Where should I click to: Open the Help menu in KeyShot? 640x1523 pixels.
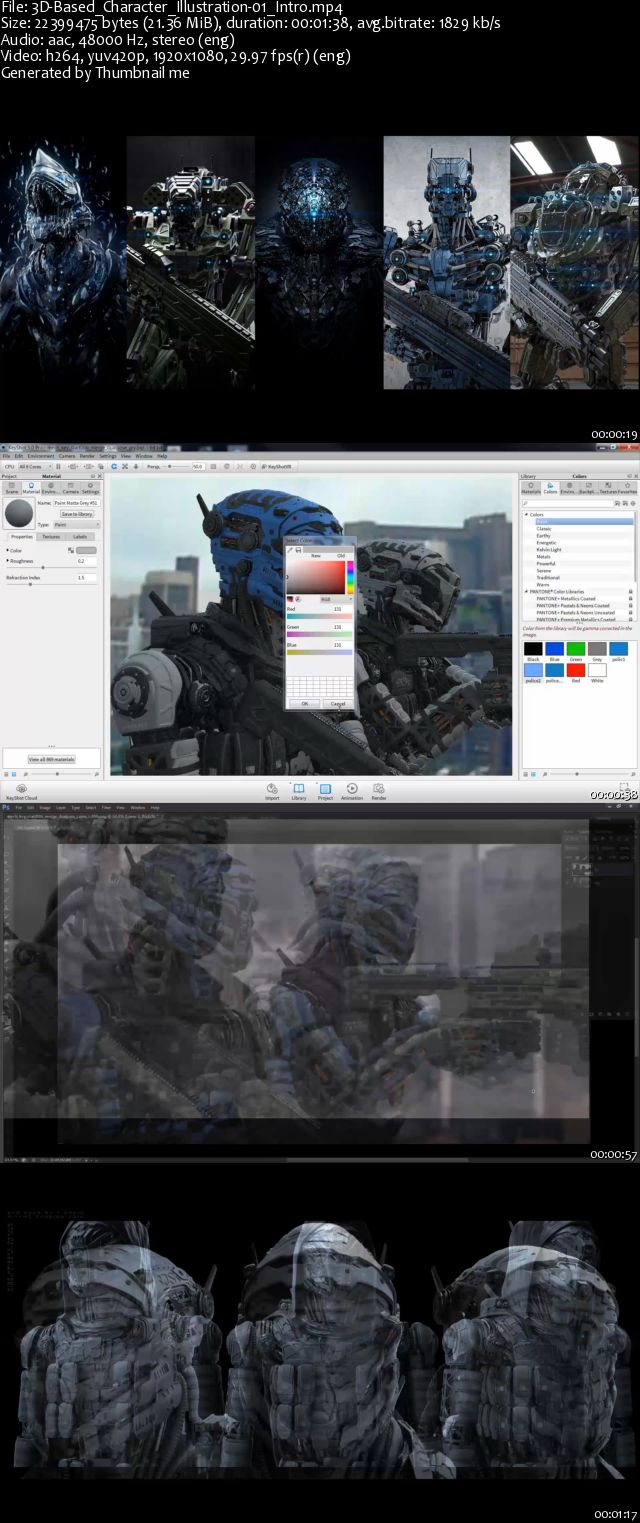pyautogui.click(x=161, y=456)
